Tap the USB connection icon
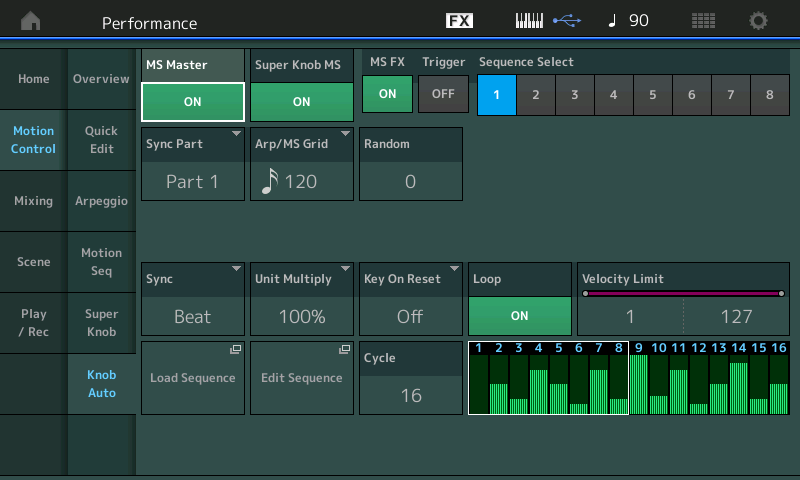 click(567, 21)
